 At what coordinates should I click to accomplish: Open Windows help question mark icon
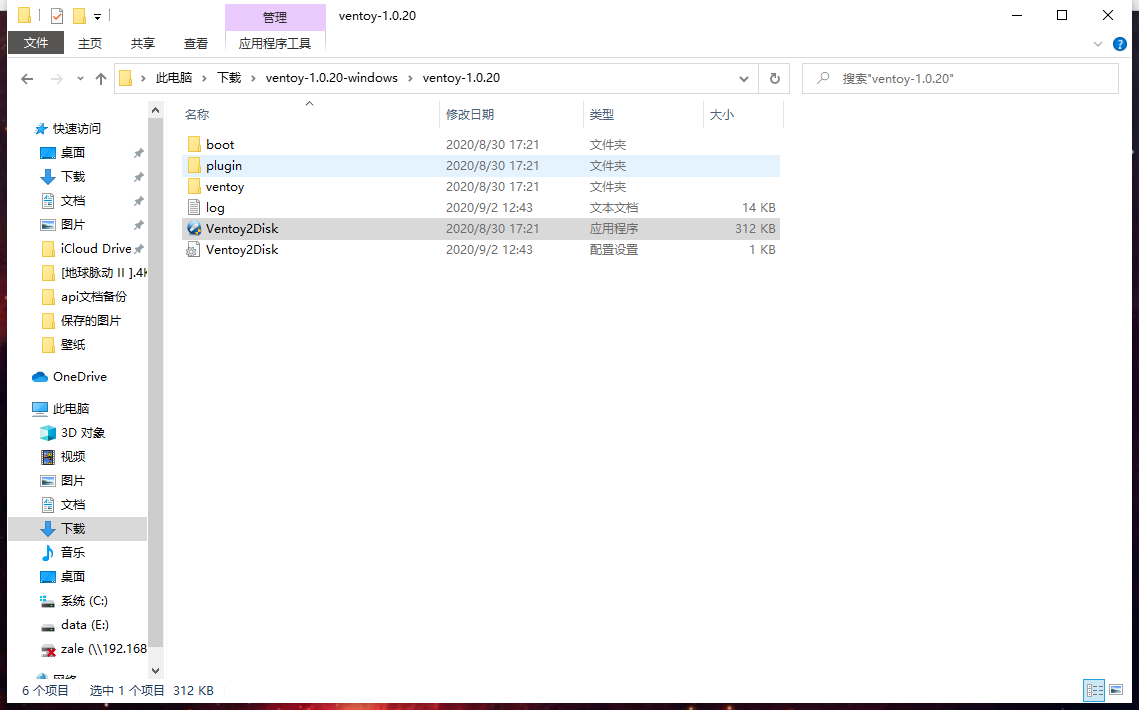1120,44
